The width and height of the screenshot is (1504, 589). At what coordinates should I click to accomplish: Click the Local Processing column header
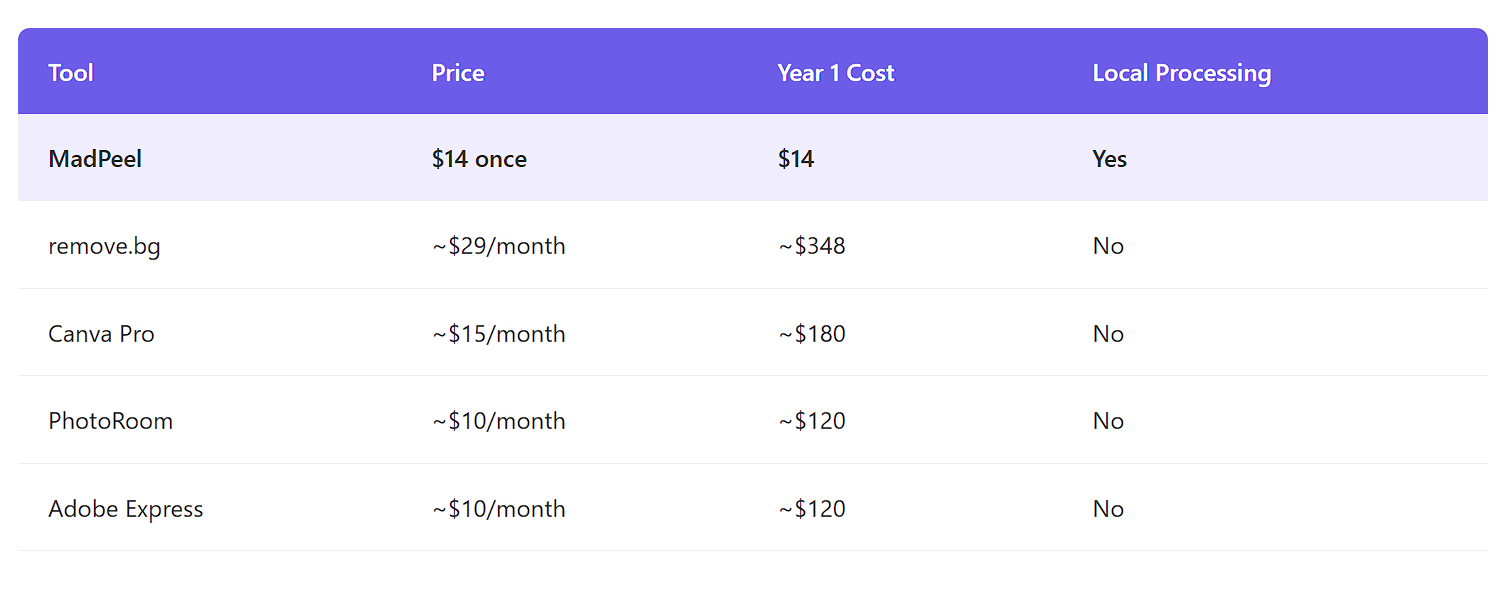pos(1181,73)
